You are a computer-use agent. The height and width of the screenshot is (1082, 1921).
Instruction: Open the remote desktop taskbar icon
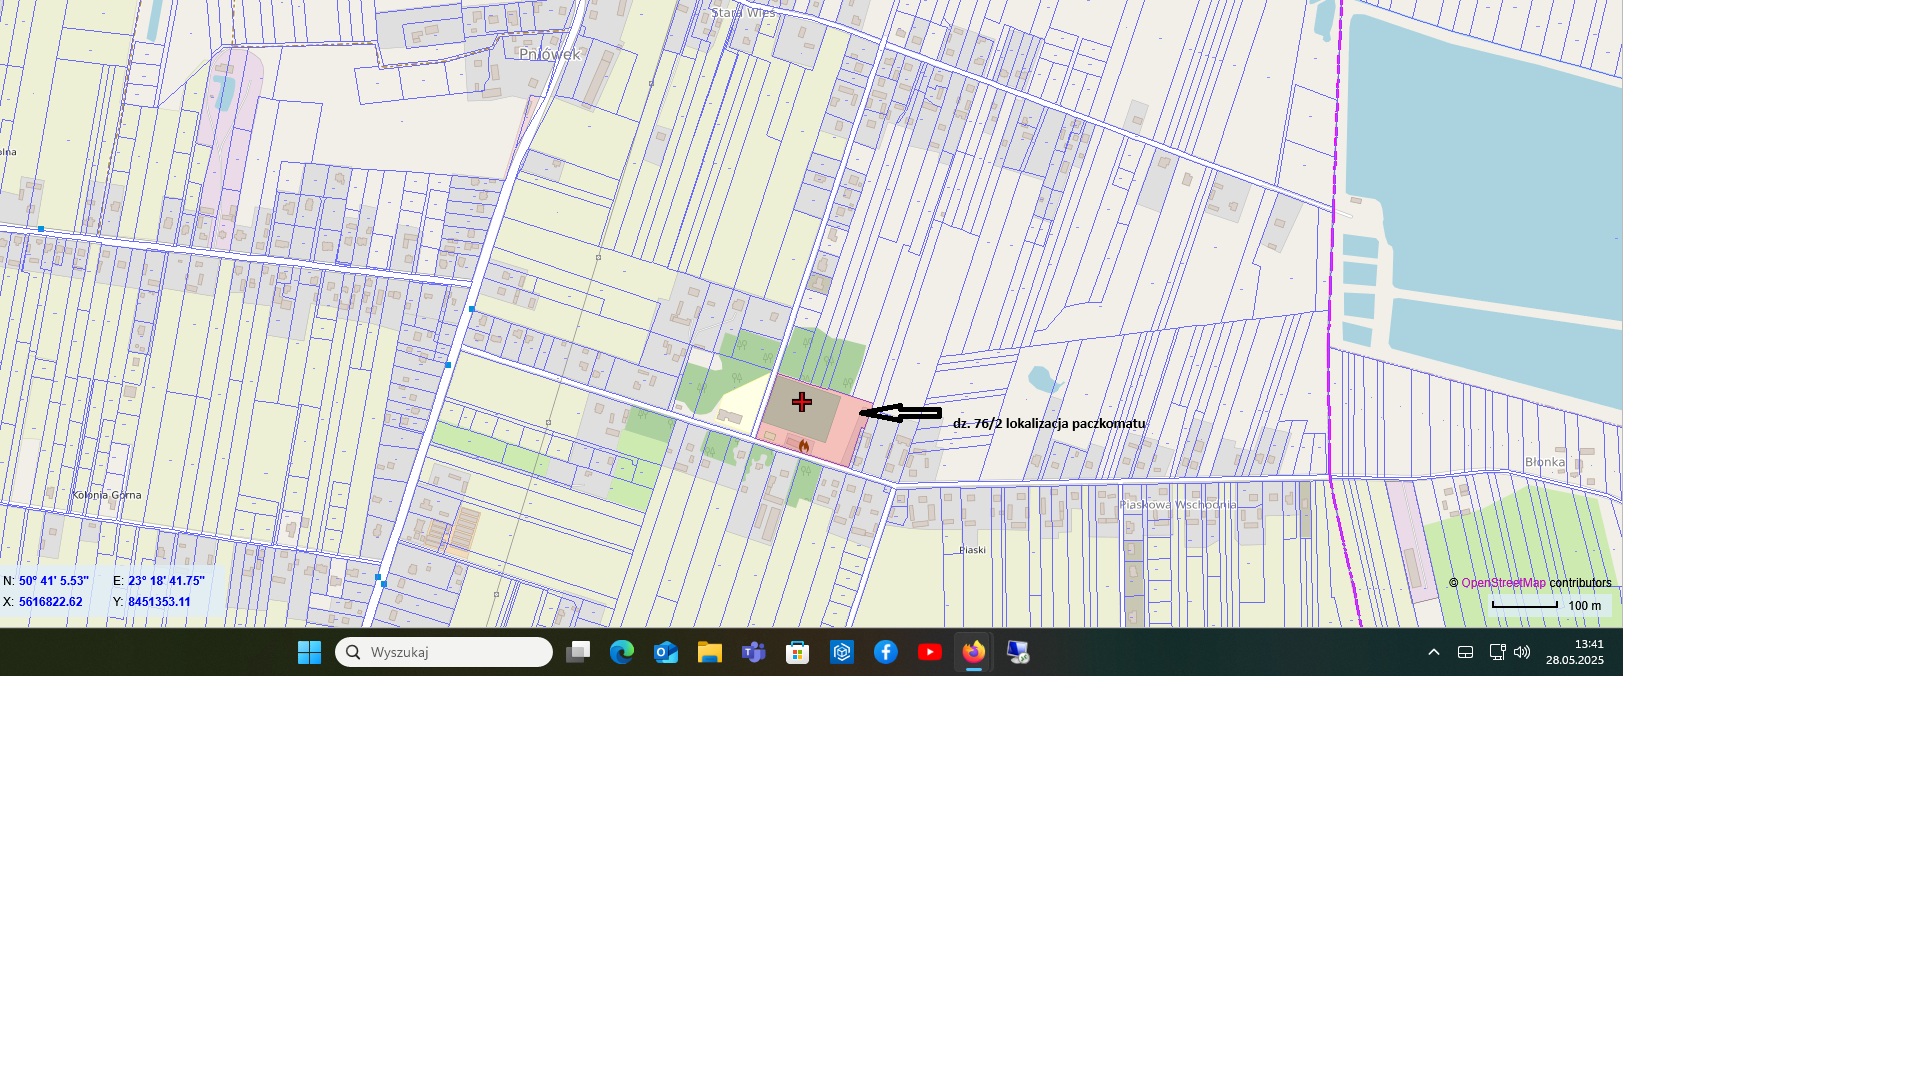pyautogui.click(x=1018, y=653)
